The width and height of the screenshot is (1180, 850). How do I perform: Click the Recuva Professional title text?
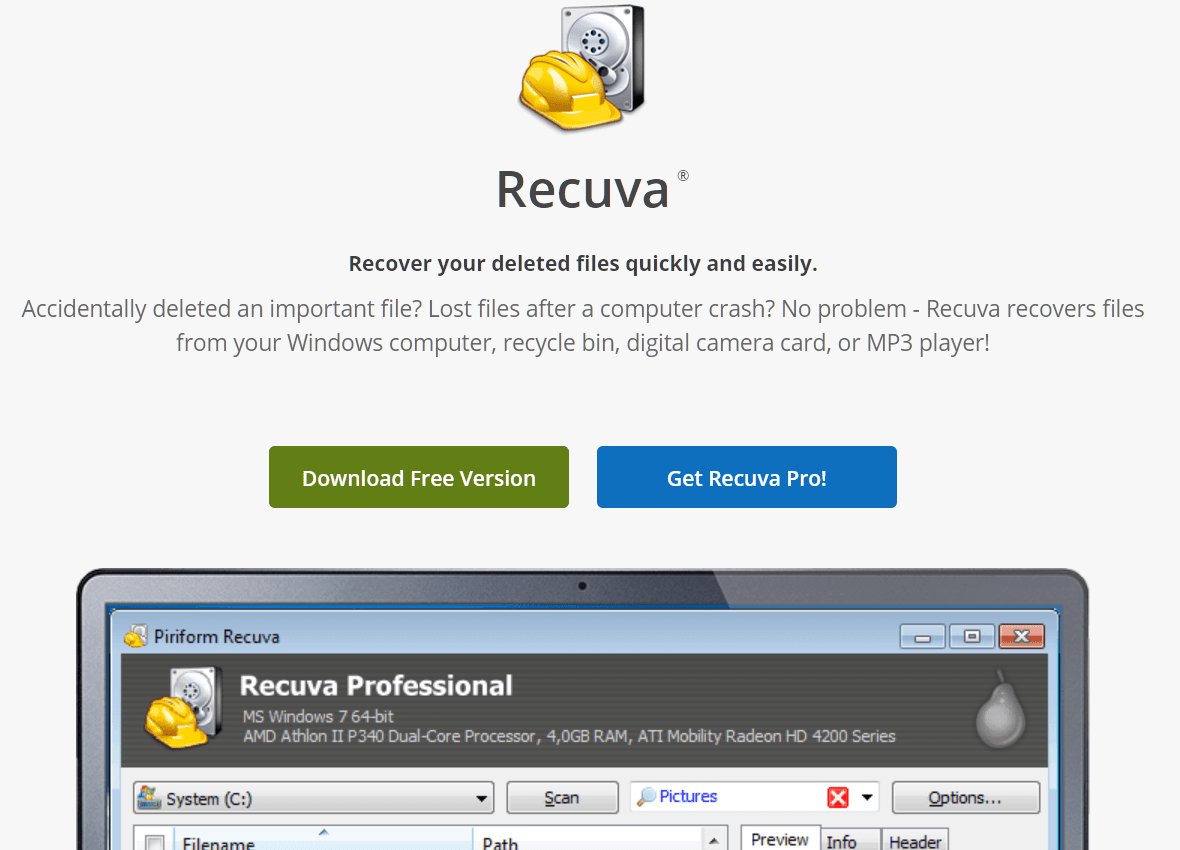[x=376, y=686]
